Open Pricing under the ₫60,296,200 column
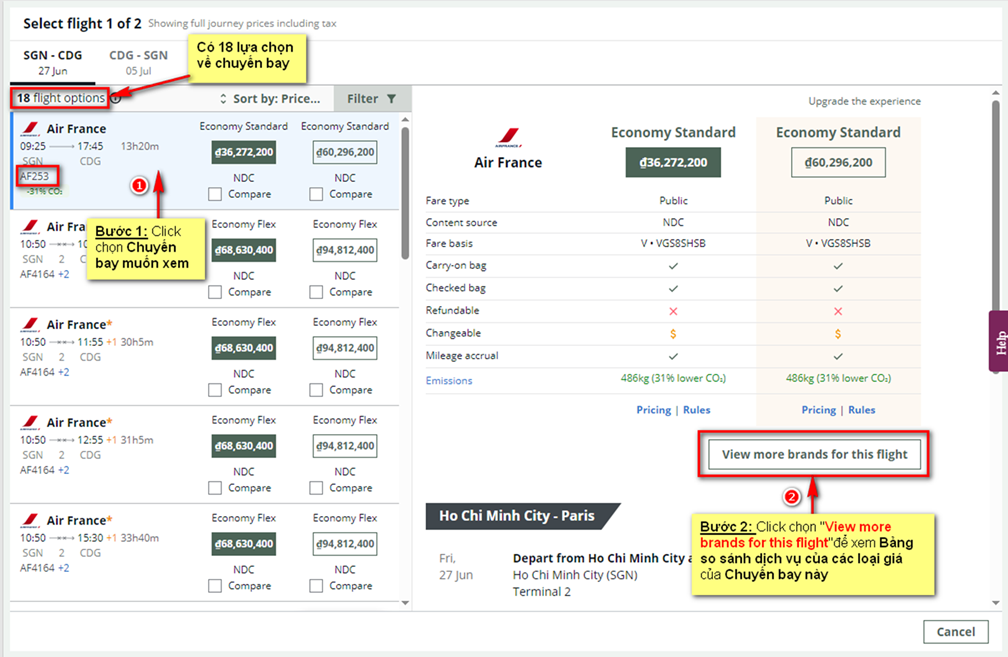Screen dimensions: 1008x657 (x=818, y=410)
